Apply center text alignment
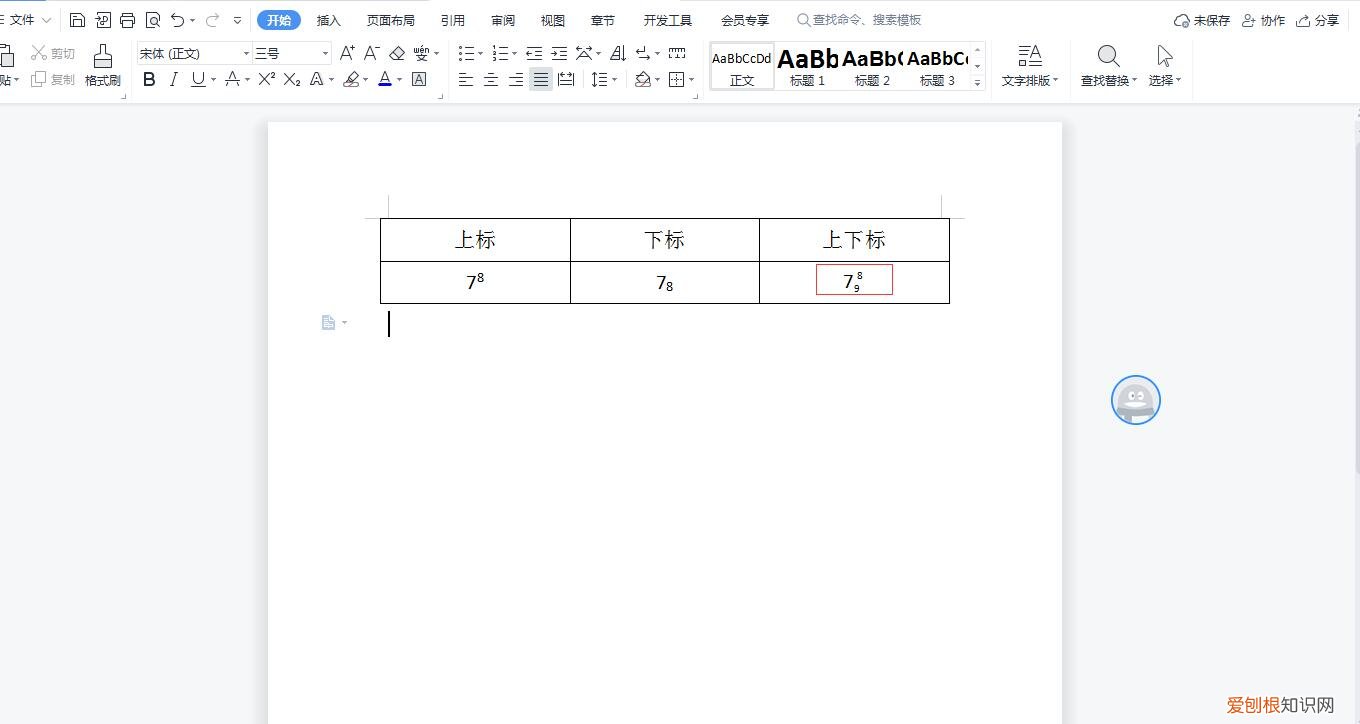Image resolution: width=1360 pixels, height=724 pixels. point(490,80)
